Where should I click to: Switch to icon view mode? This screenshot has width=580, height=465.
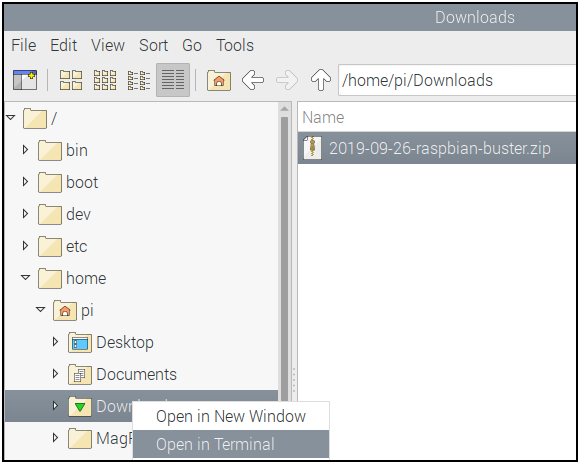pos(71,80)
